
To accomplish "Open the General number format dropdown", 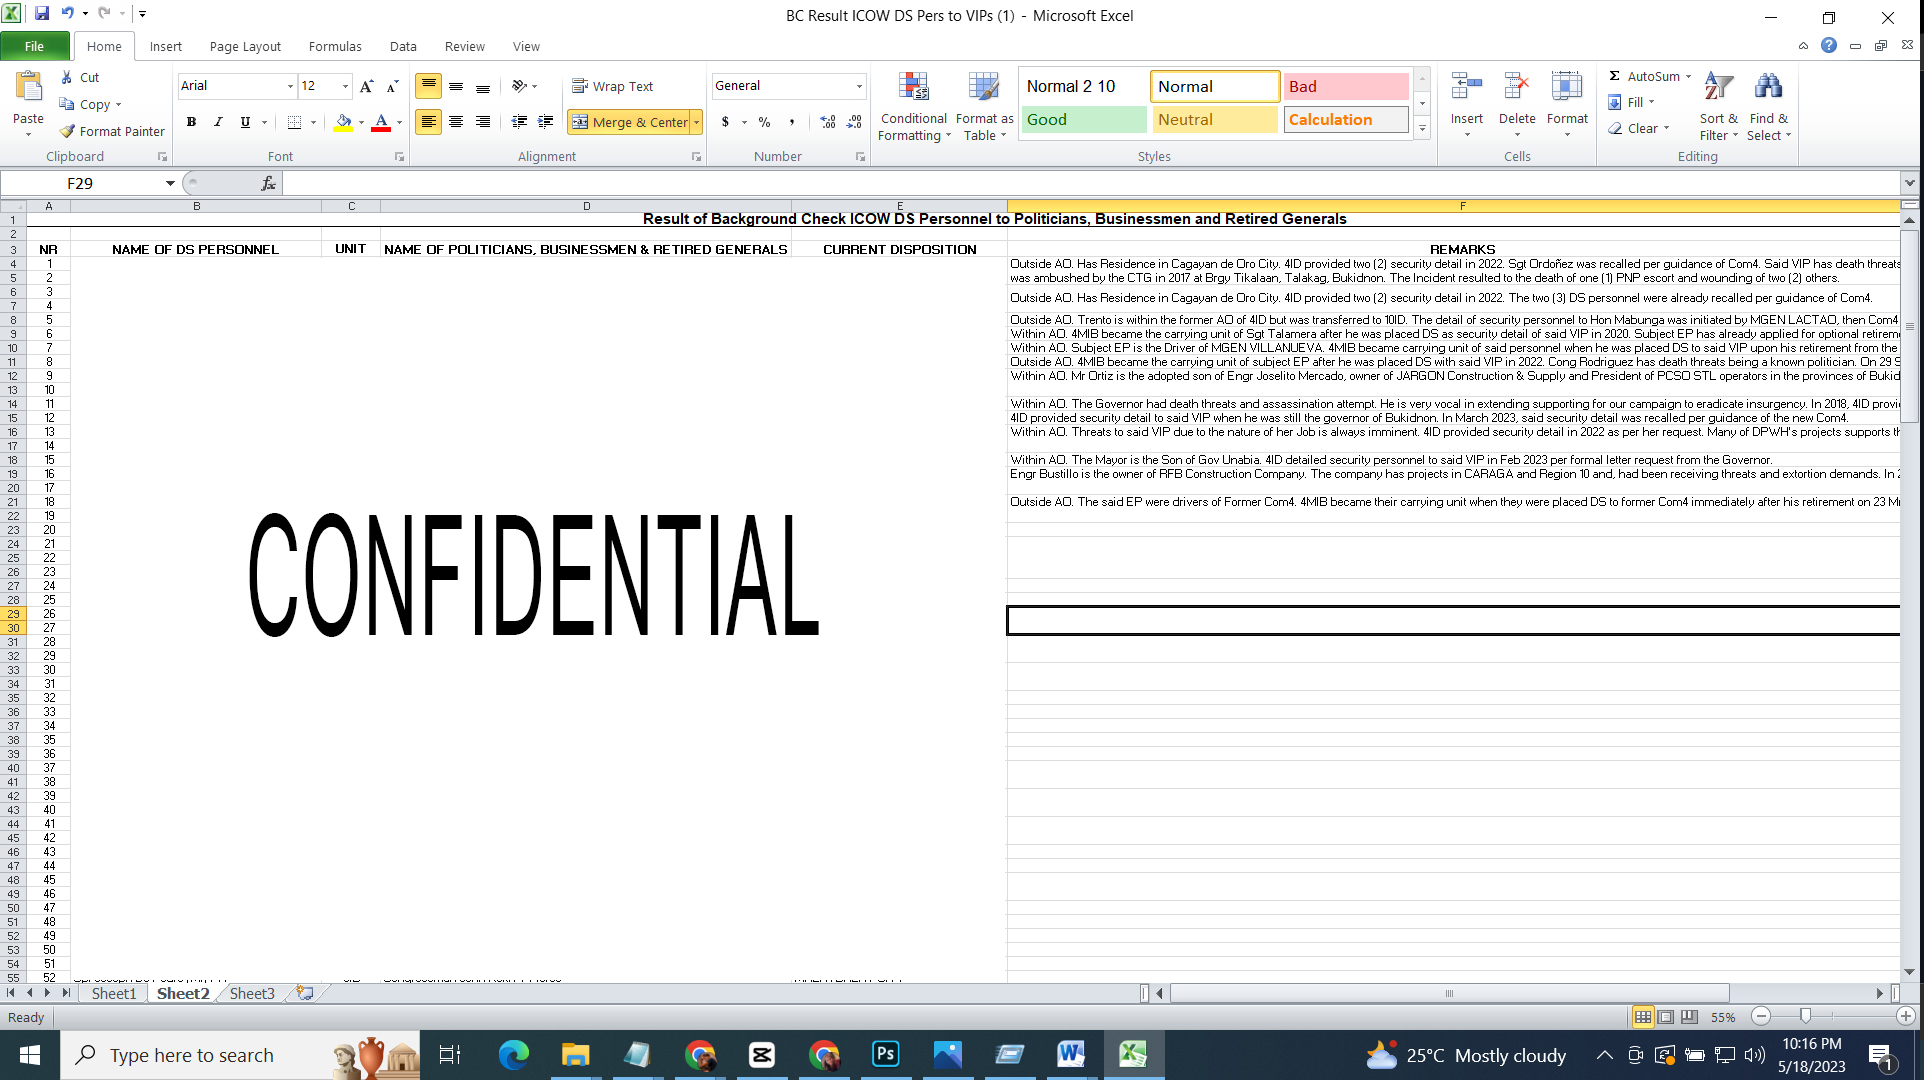I will (x=858, y=86).
